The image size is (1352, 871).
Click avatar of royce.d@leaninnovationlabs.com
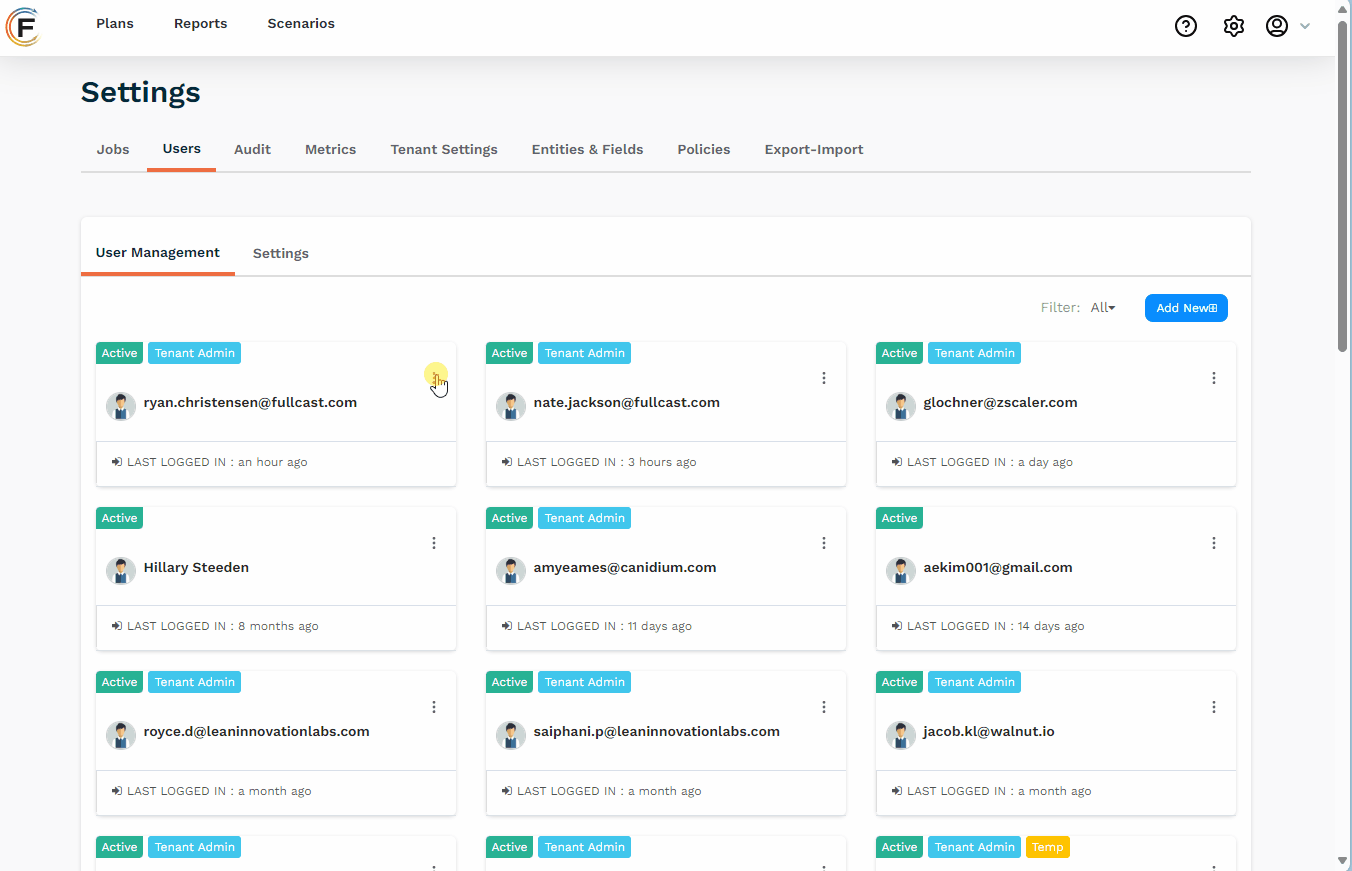click(121, 735)
